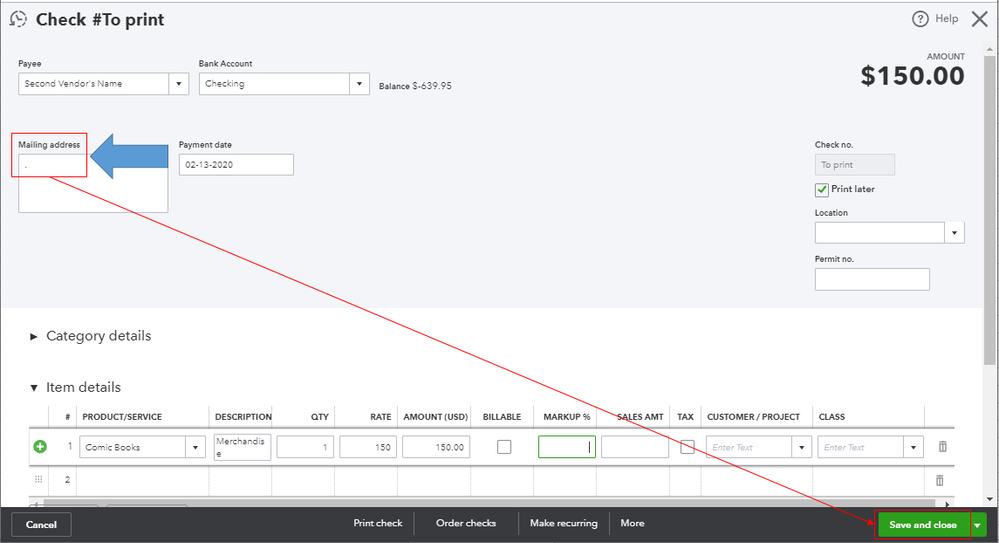Open the Location dropdown arrow

pos(954,233)
